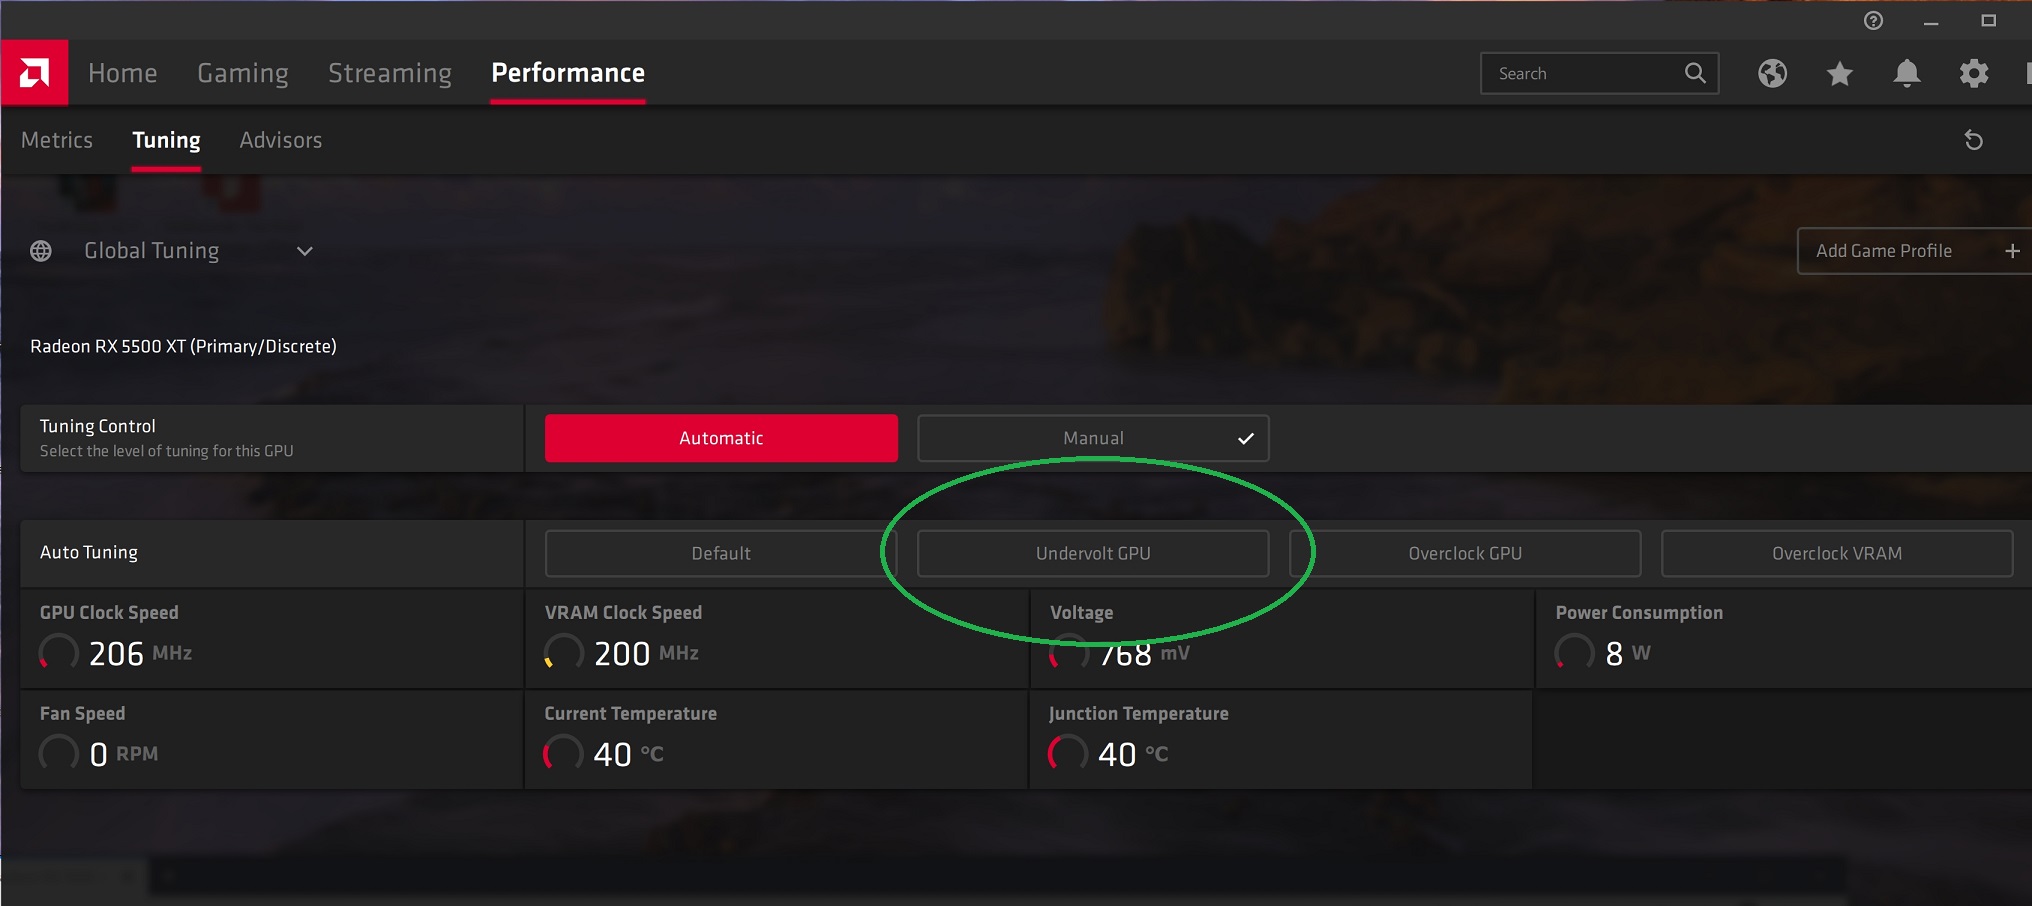Open notifications bell icon
This screenshot has height=906, width=2032.
[x=1907, y=73]
